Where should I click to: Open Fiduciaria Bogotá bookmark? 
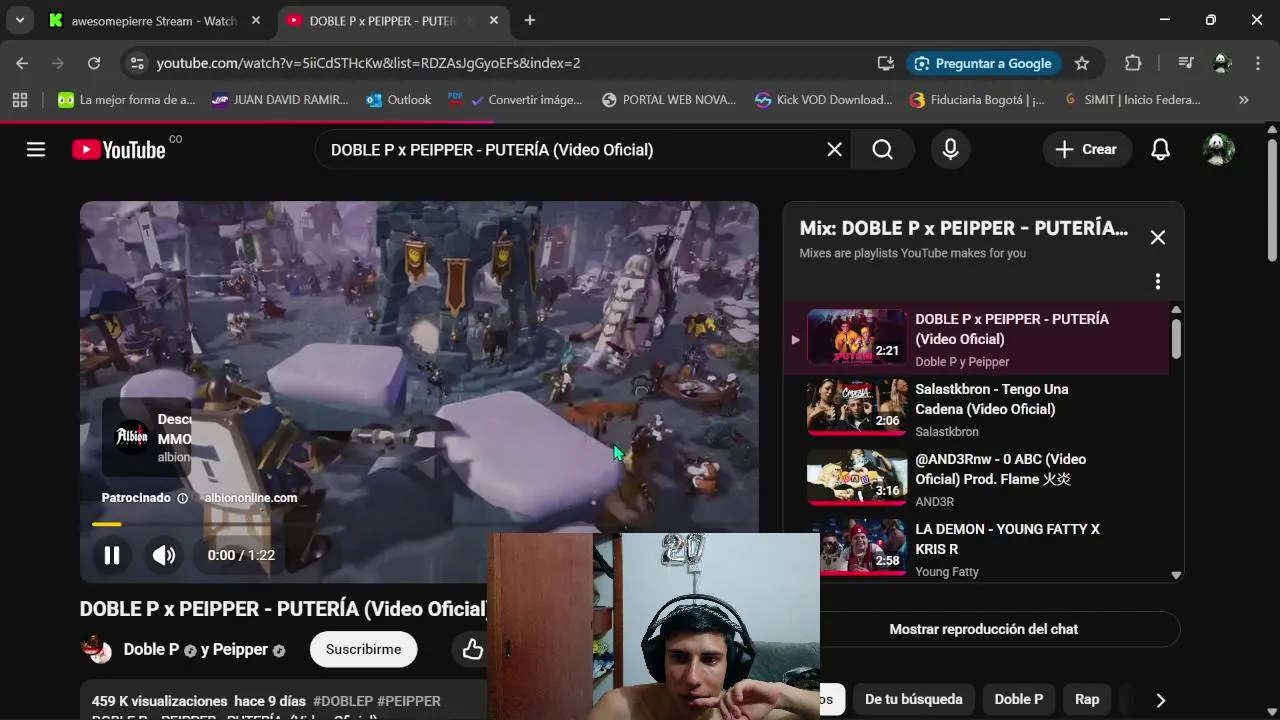click(976, 100)
